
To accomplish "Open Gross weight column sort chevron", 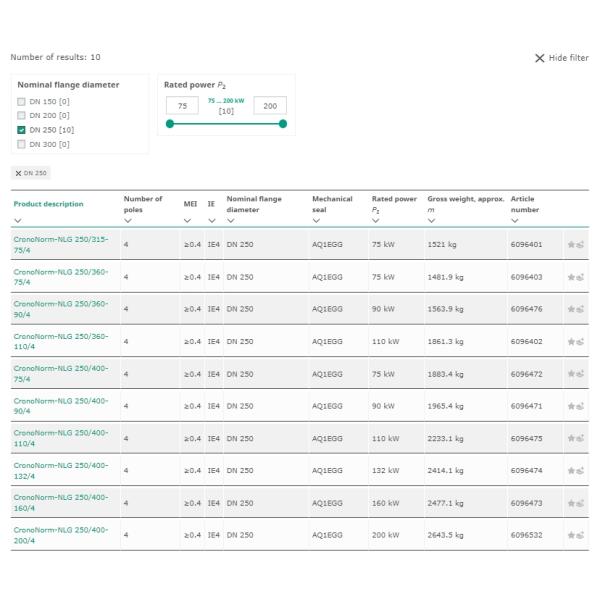I will click(x=431, y=221).
